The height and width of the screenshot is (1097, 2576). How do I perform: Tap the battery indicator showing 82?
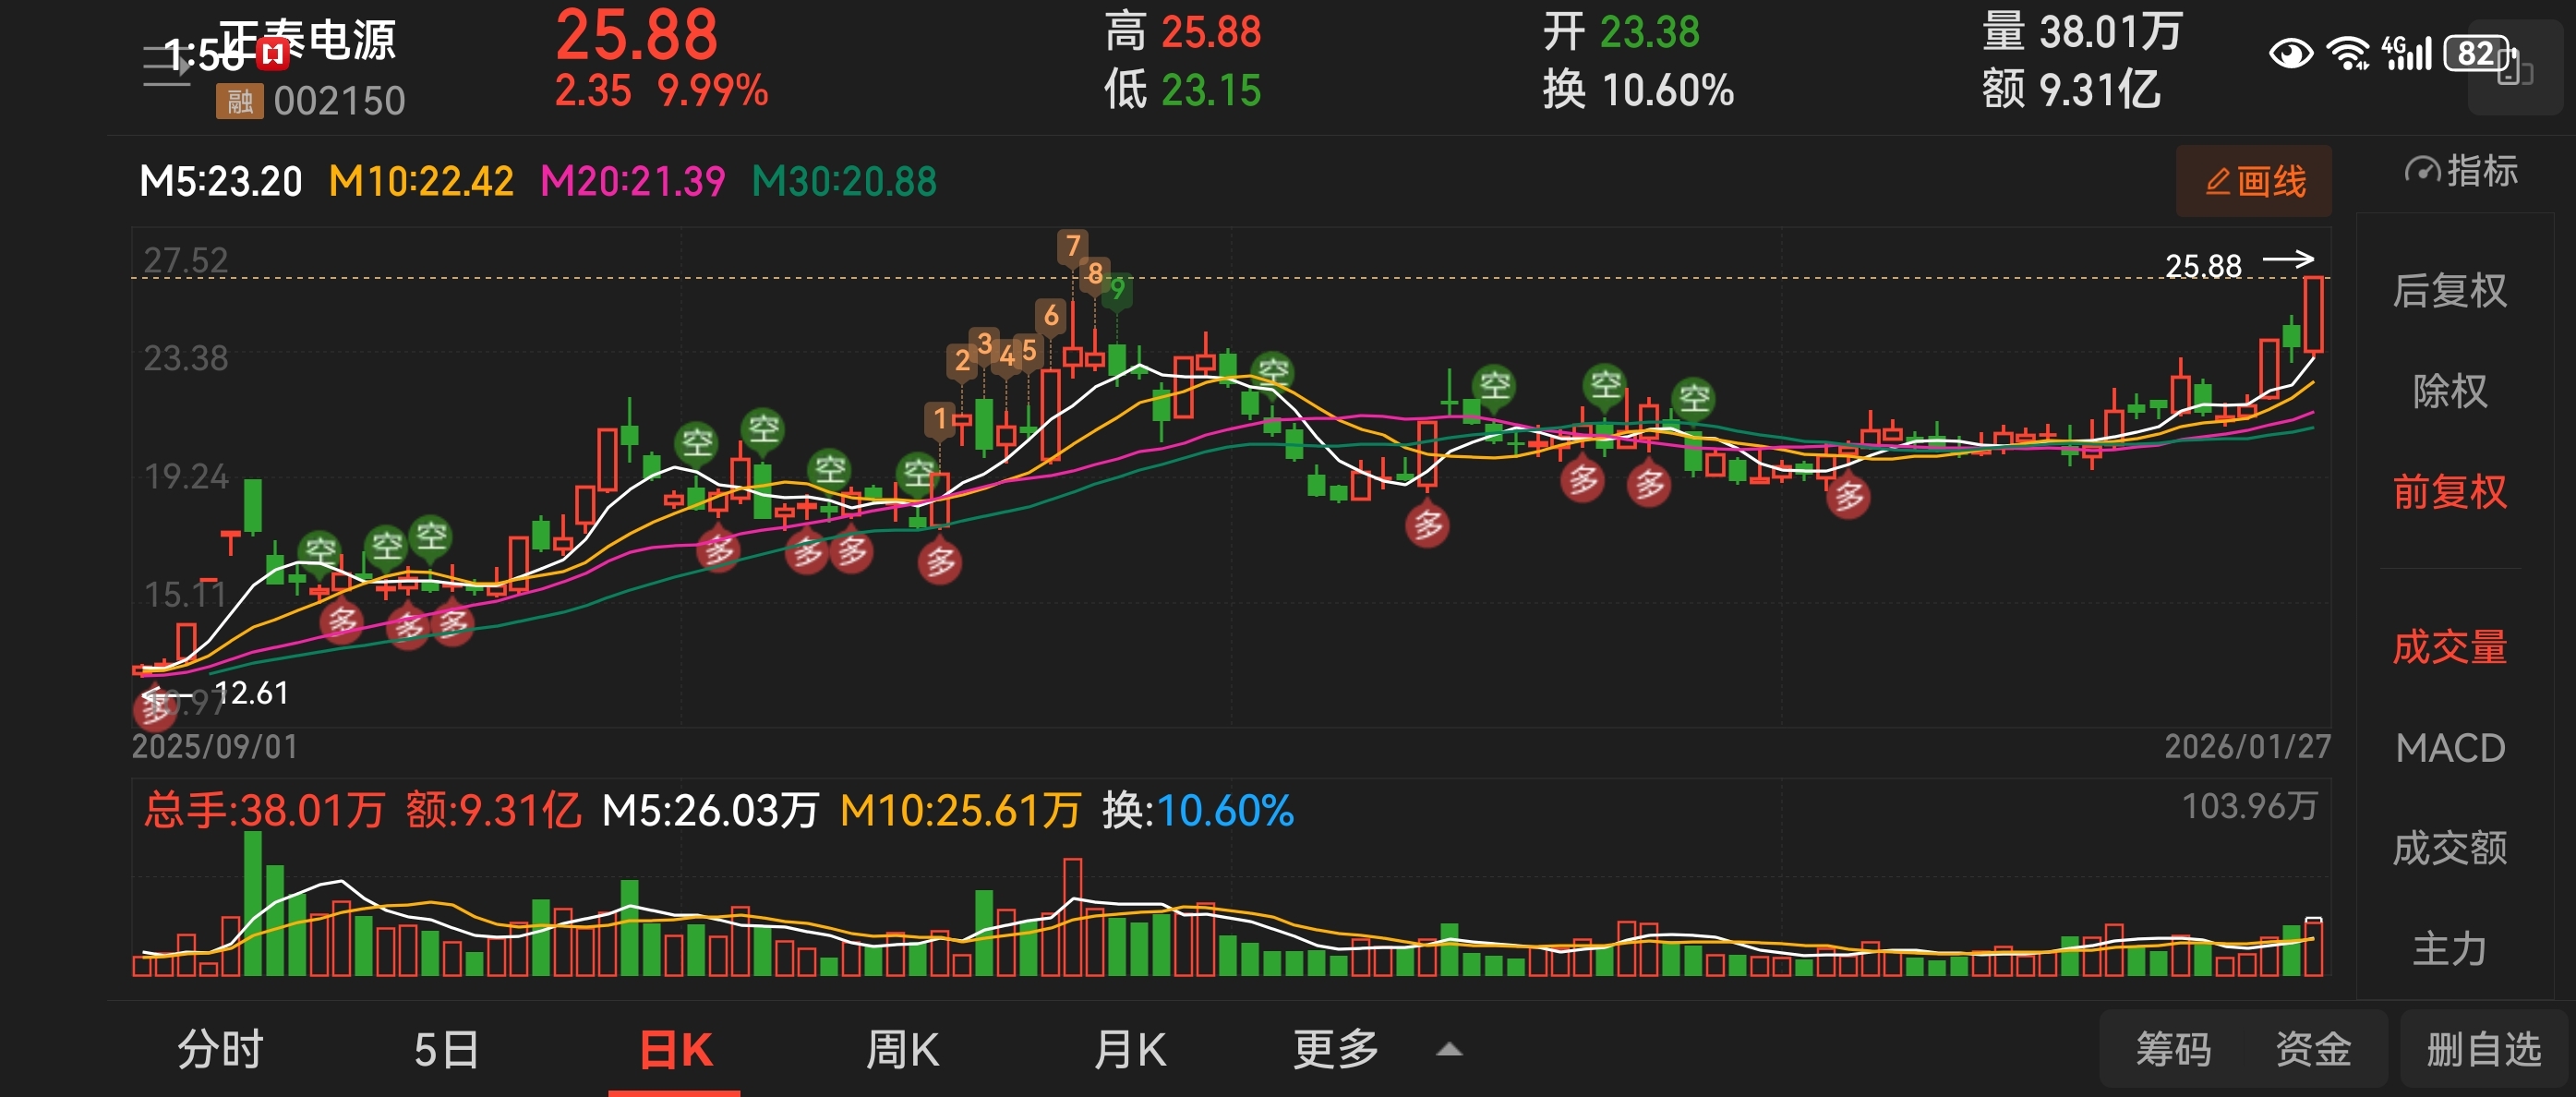click(2478, 53)
